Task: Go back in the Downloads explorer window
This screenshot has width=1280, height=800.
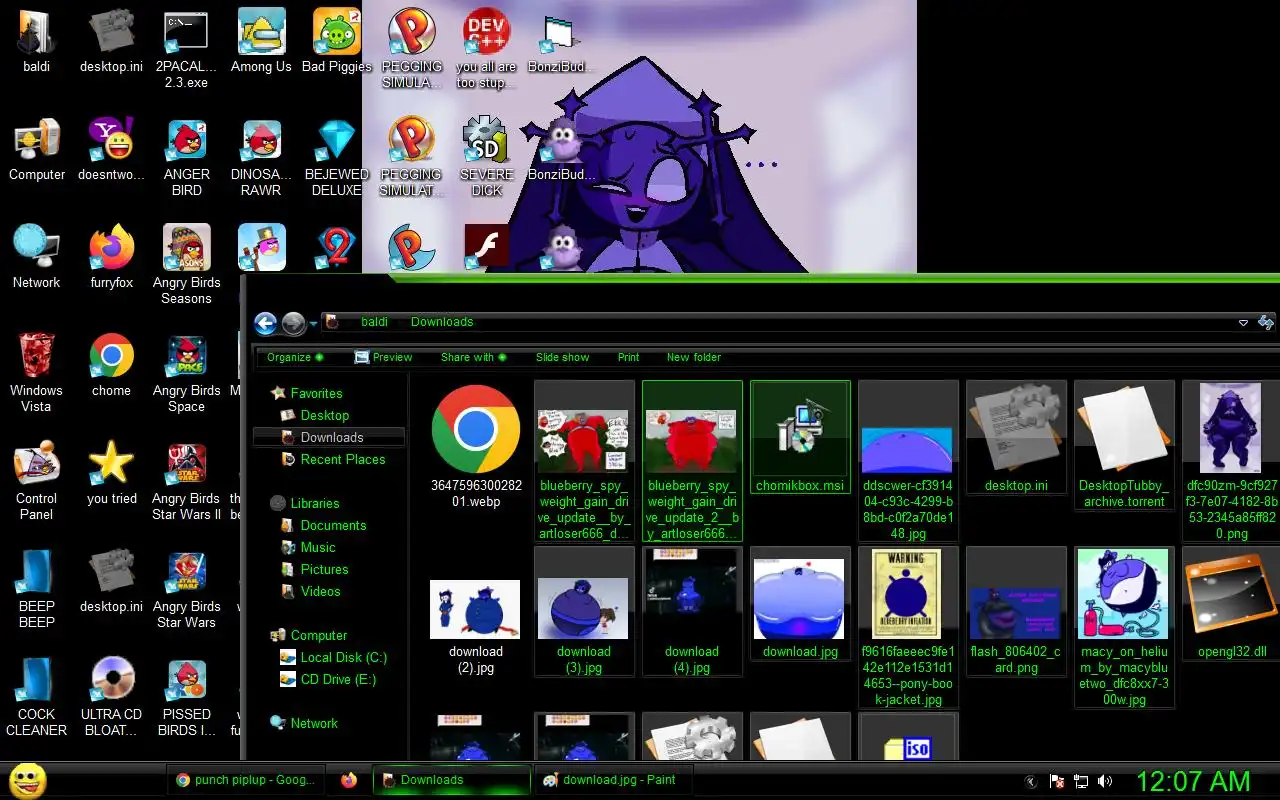Action: click(x=265, y=323)
